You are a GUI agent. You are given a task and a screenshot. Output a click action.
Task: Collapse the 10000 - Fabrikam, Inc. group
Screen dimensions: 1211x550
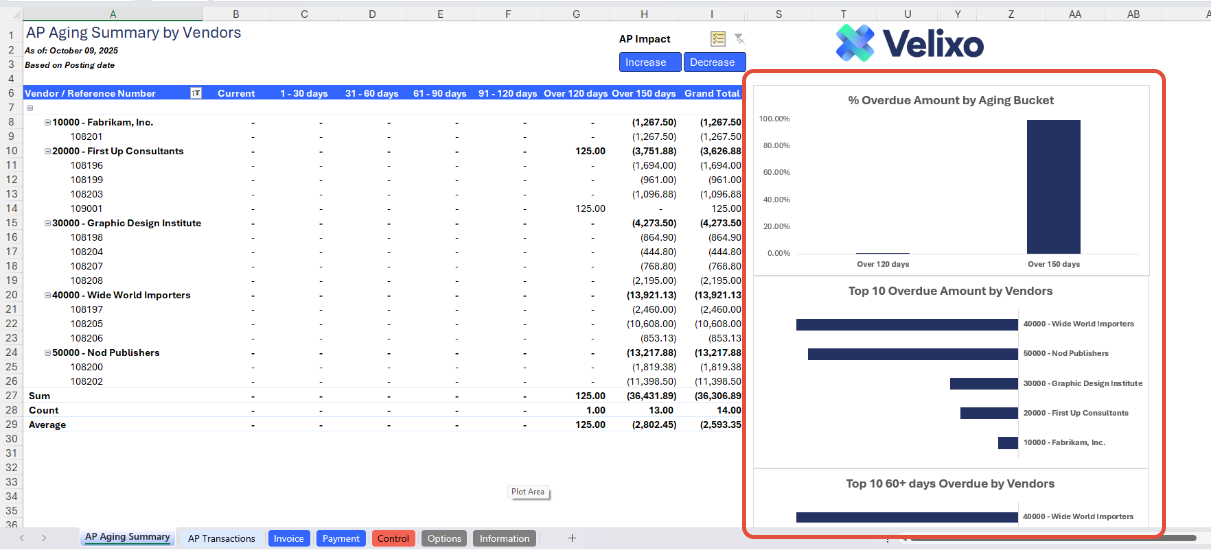click(48, 122)
